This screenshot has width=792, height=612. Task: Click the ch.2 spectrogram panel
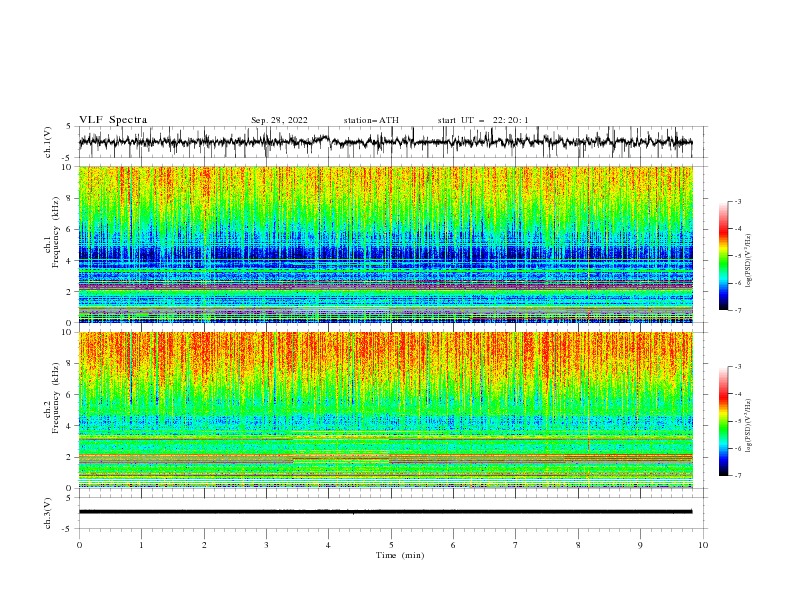385,410
